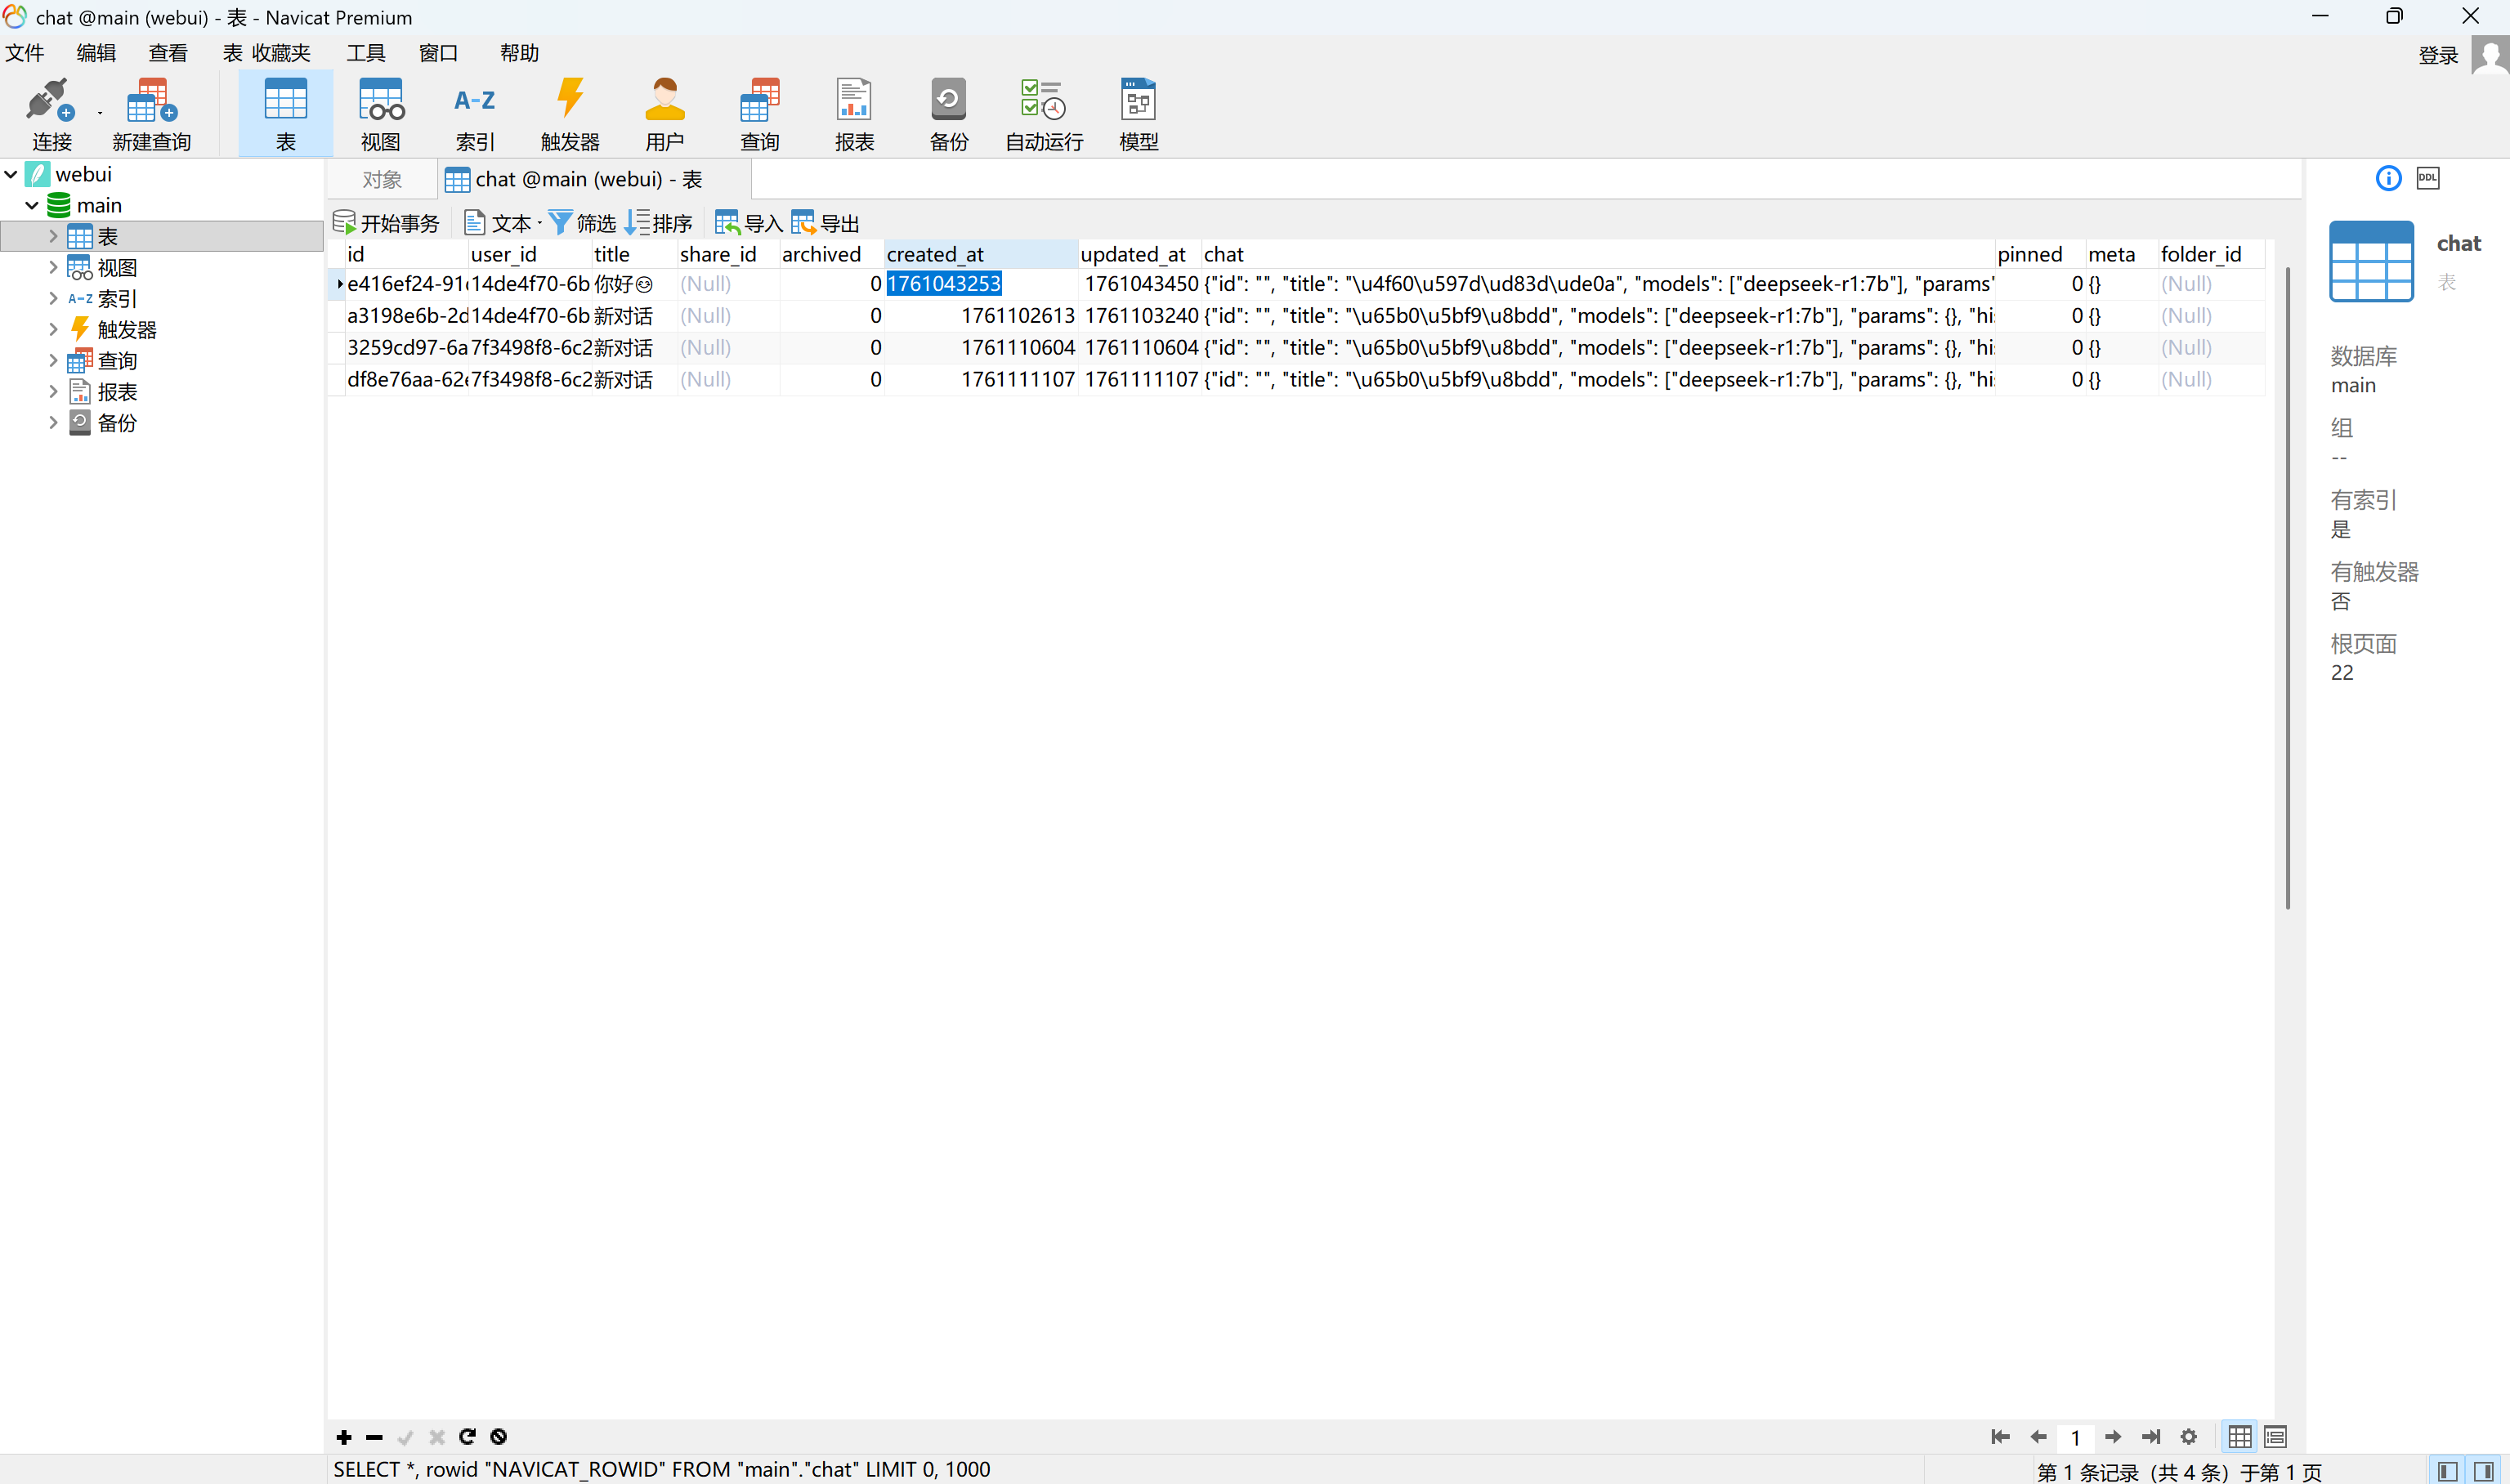Toggle the left navigation pane button
Screen dimensions: 2510x1484
2447,1471
